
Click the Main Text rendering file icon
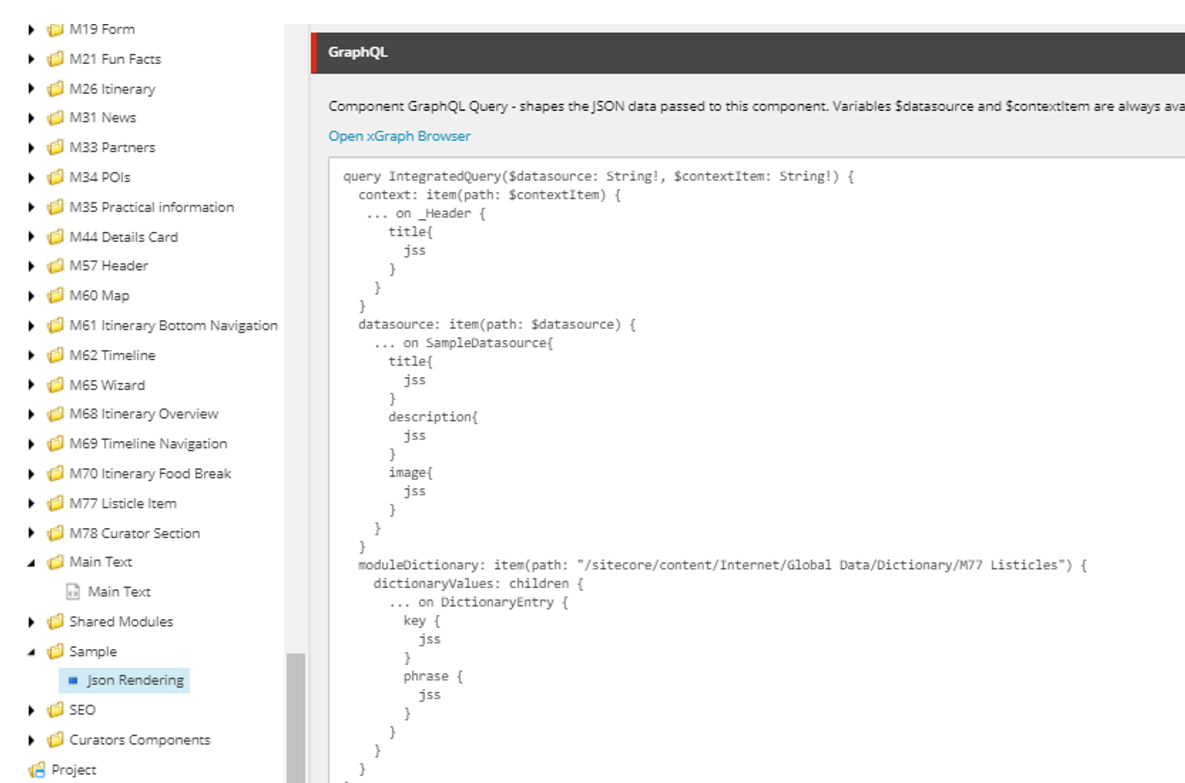(x=73, y=592)
